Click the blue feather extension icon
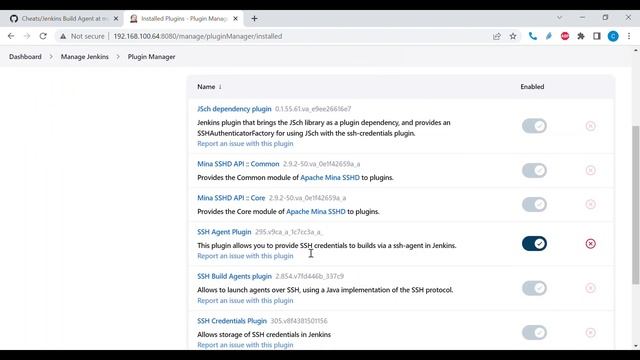 (549, 36)
